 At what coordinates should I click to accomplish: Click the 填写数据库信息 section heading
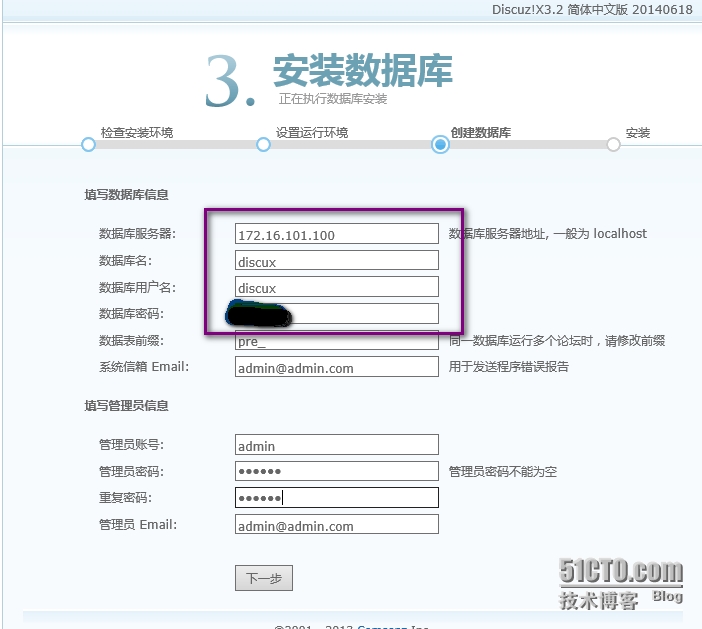pyautogui.click(x=126, y=195)
